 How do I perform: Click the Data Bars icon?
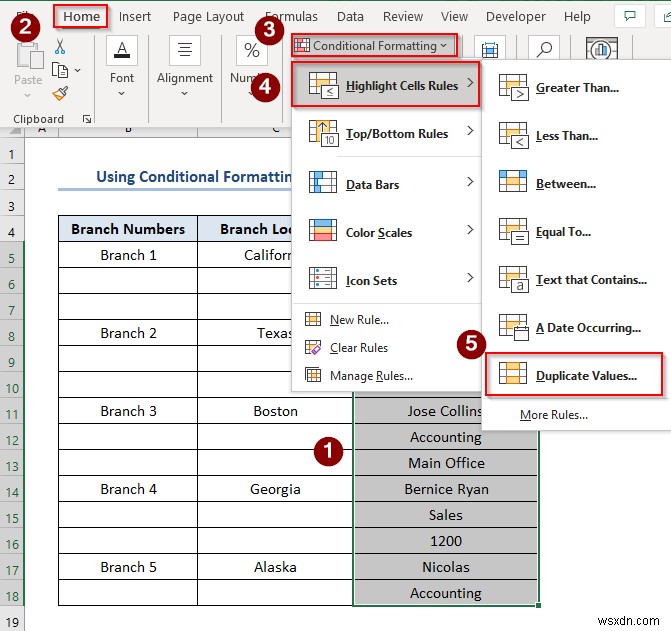click(x=323, y=182)
